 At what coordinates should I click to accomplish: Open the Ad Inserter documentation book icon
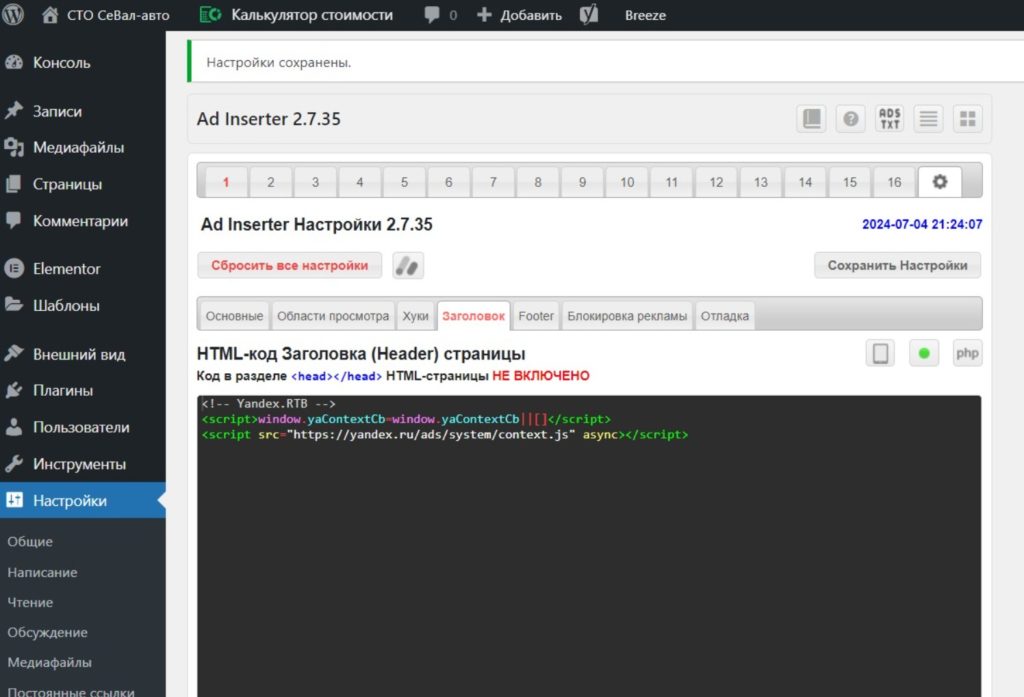[x=811, y=118]
